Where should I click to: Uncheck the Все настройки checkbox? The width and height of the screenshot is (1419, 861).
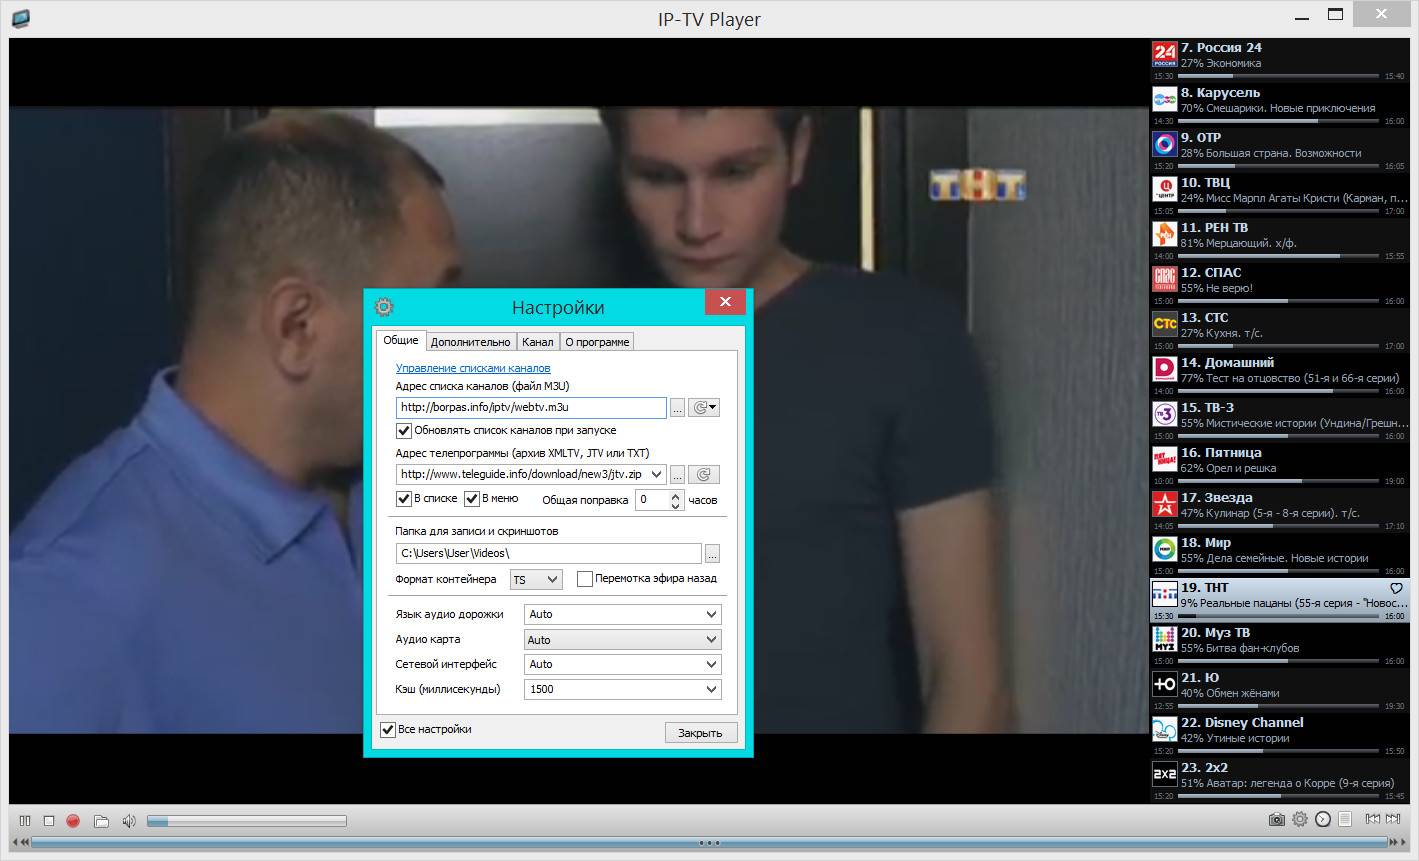(x=388, y=730)
